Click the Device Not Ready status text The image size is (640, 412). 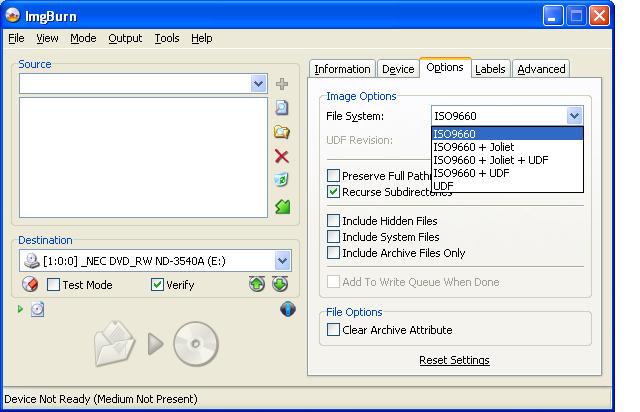101,399
